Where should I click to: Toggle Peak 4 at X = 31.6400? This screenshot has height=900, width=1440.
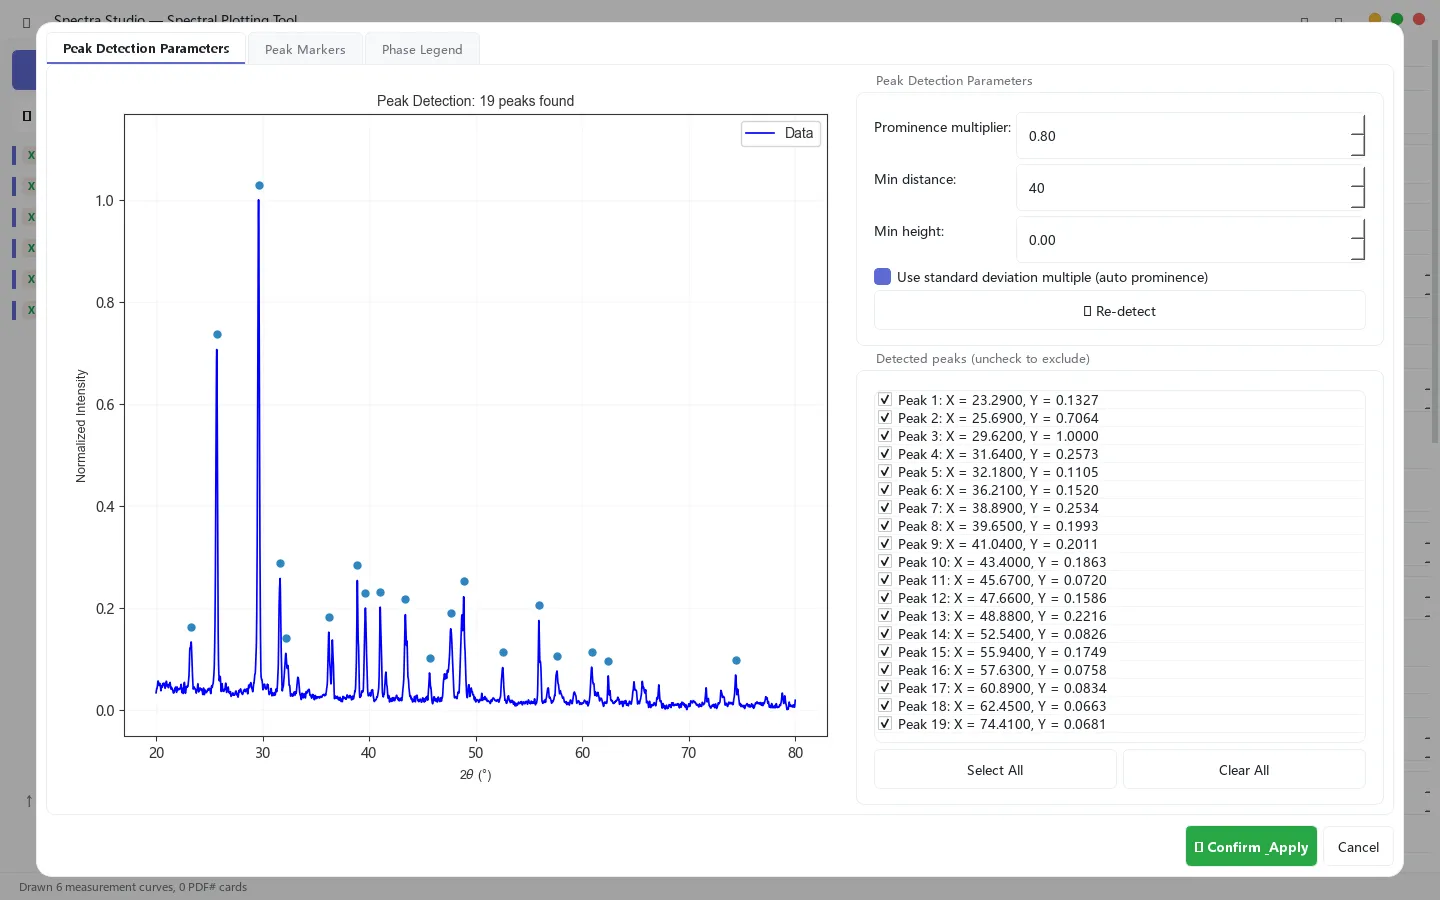[885, 453]
